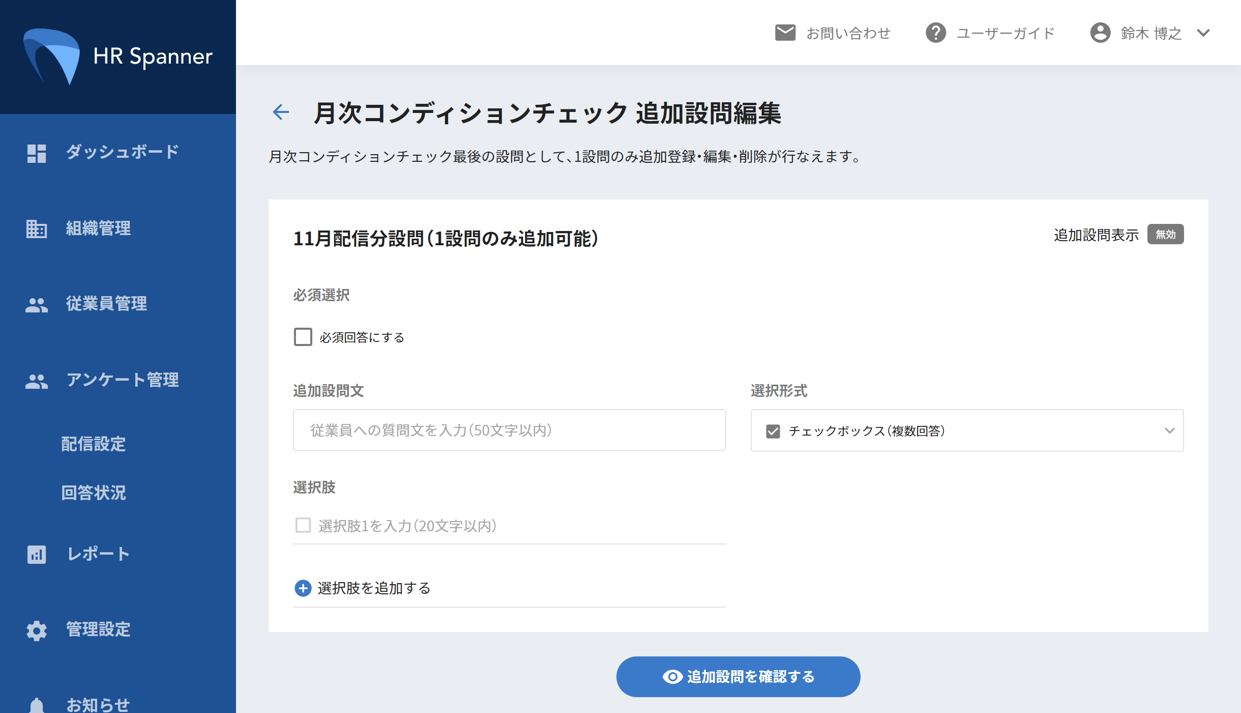Click the user avatar icon for 鈴木 博之
This screenshot has height=713, width=1241.
point(1100,33)
